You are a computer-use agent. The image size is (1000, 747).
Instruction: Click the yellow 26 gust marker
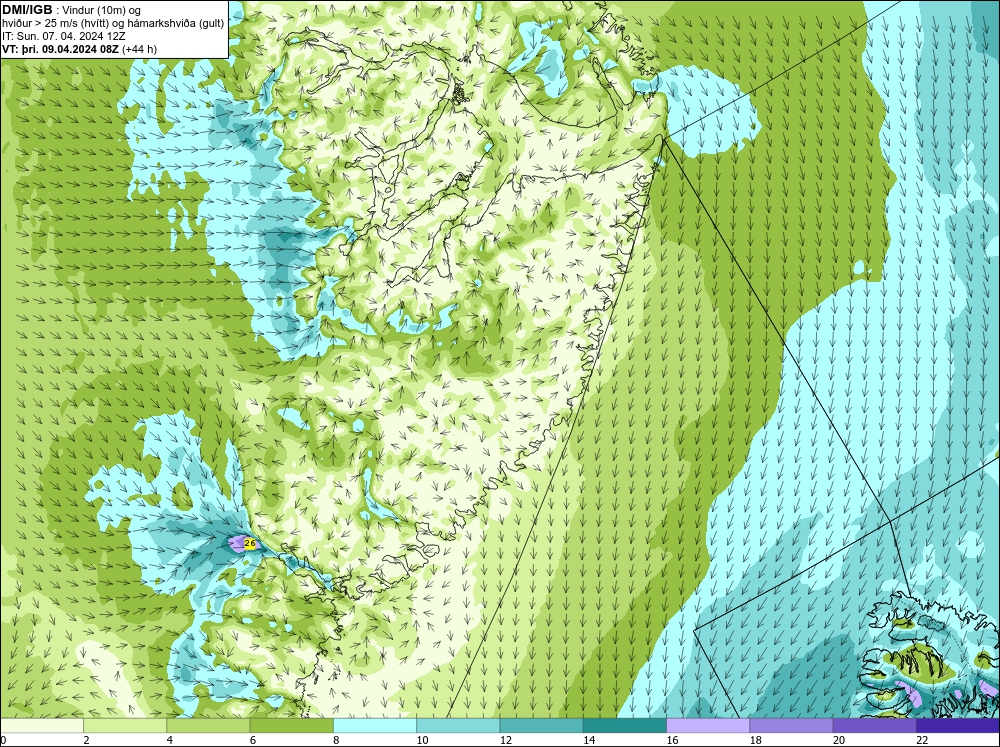coord(250,544)
